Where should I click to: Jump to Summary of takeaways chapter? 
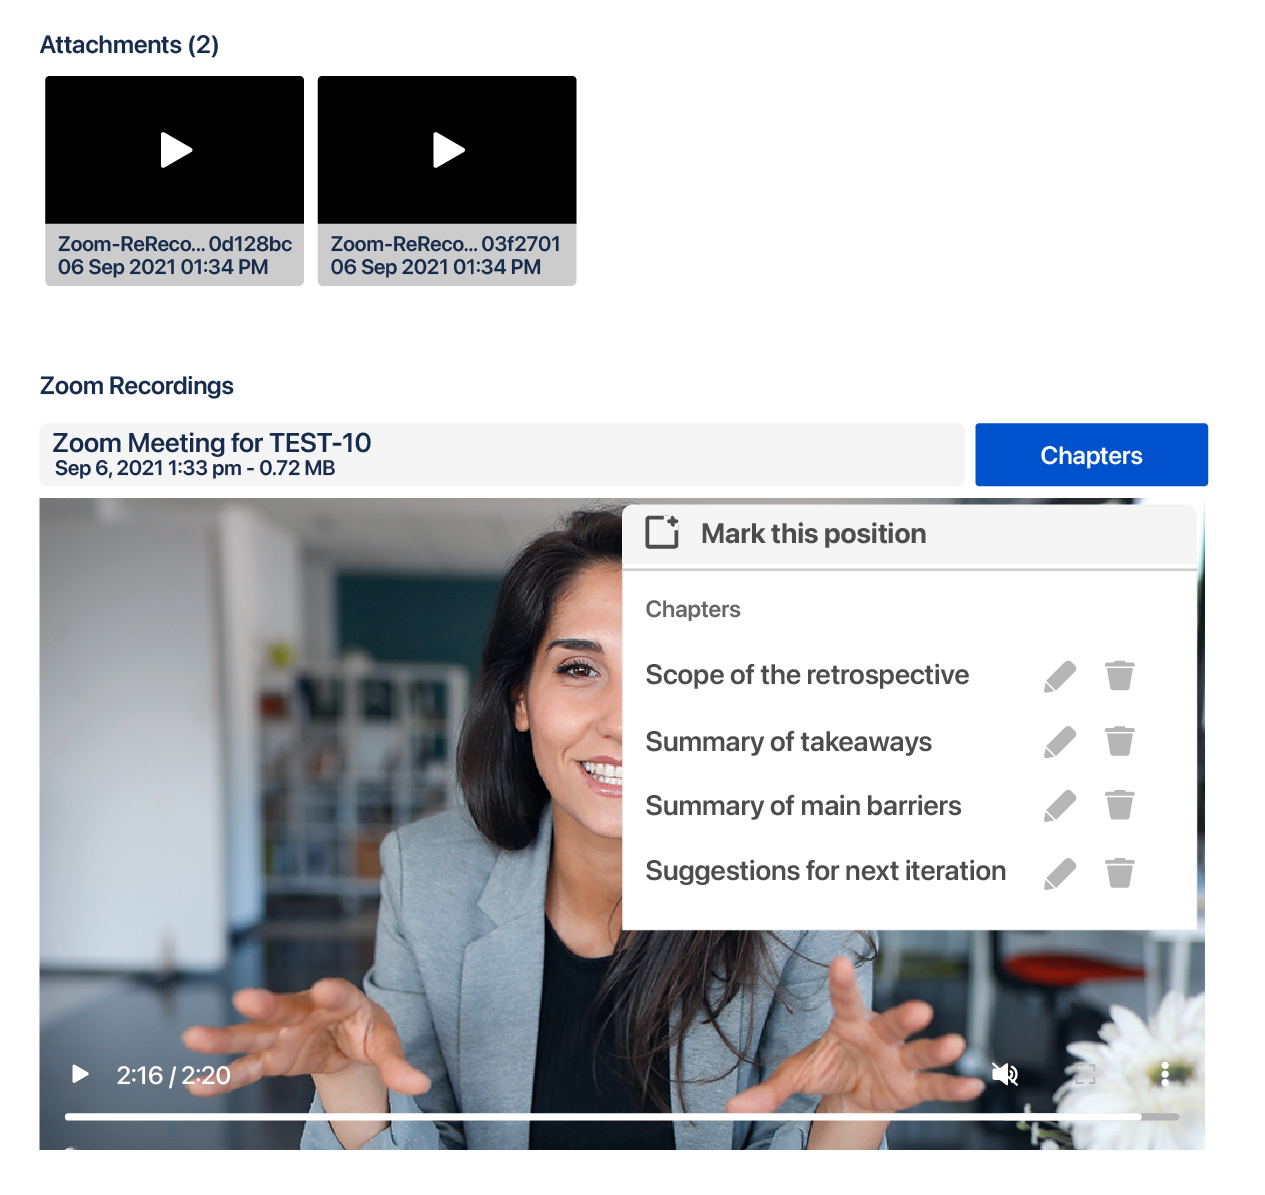click(x=788, y=741)
